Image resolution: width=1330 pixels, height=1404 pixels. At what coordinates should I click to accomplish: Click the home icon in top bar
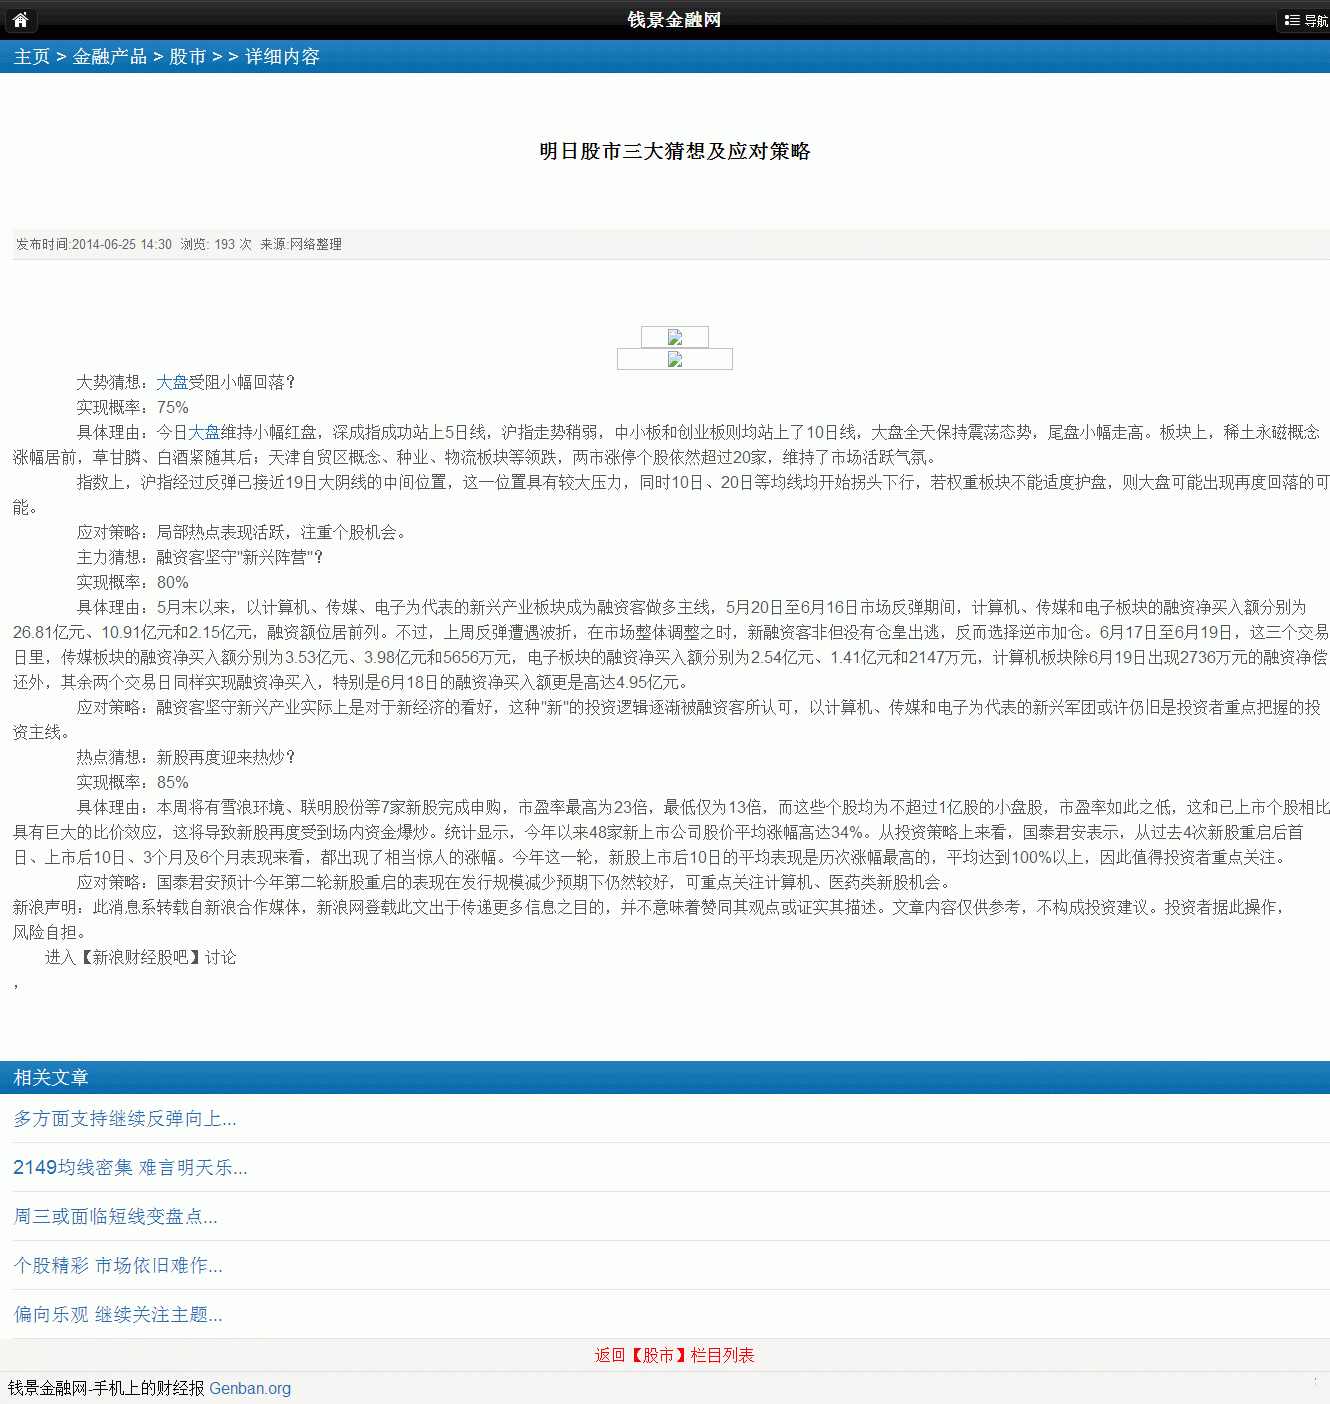click(x=20, y=19)
